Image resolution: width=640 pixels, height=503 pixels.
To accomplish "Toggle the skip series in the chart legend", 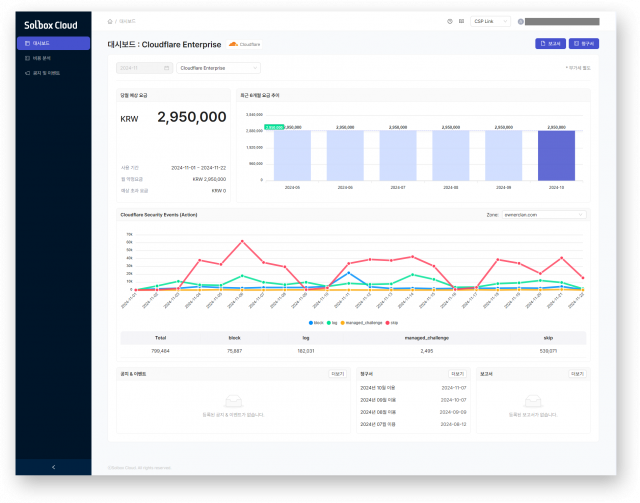I will click(392, 323).
